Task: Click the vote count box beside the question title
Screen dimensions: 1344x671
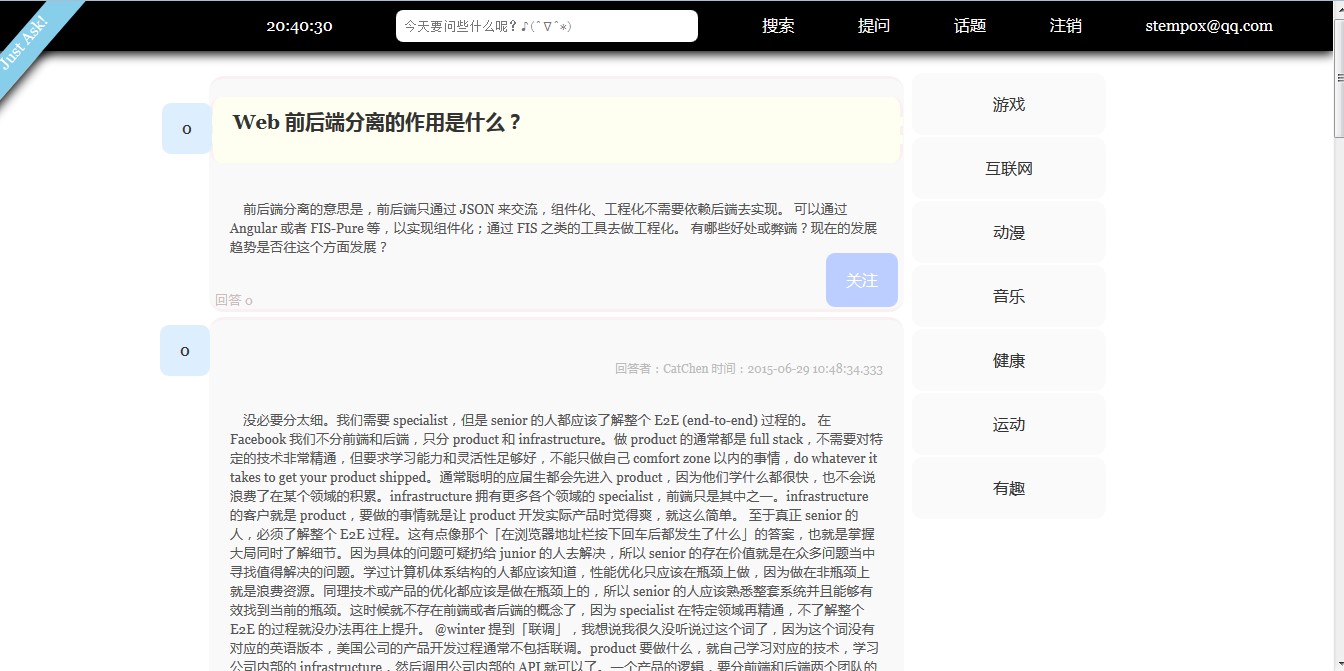Action: coord(187,128)
